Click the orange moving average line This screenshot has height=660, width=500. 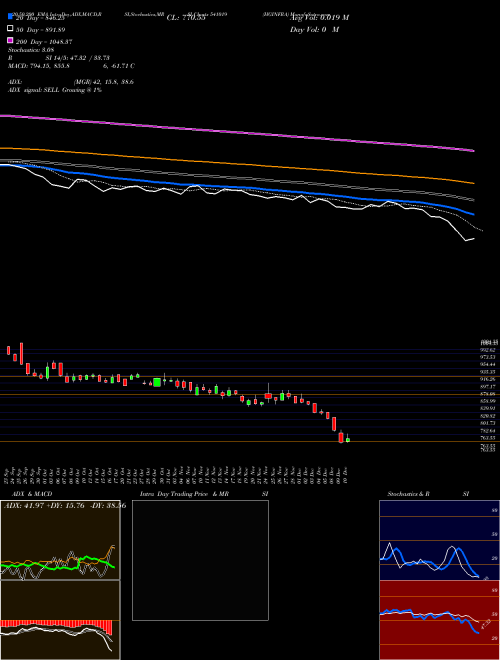(x=236, y=164)
